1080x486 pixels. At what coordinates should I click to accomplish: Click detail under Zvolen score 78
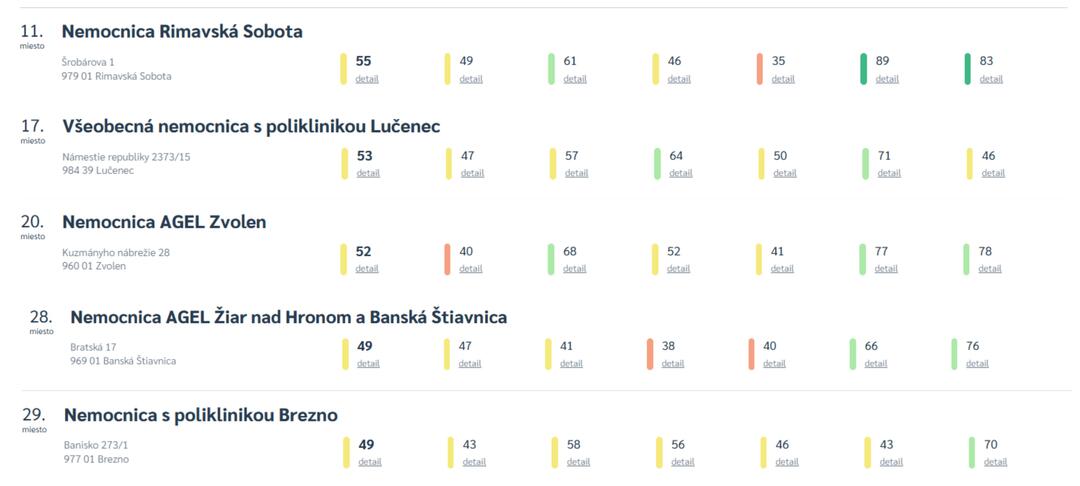tap(990, 269)
